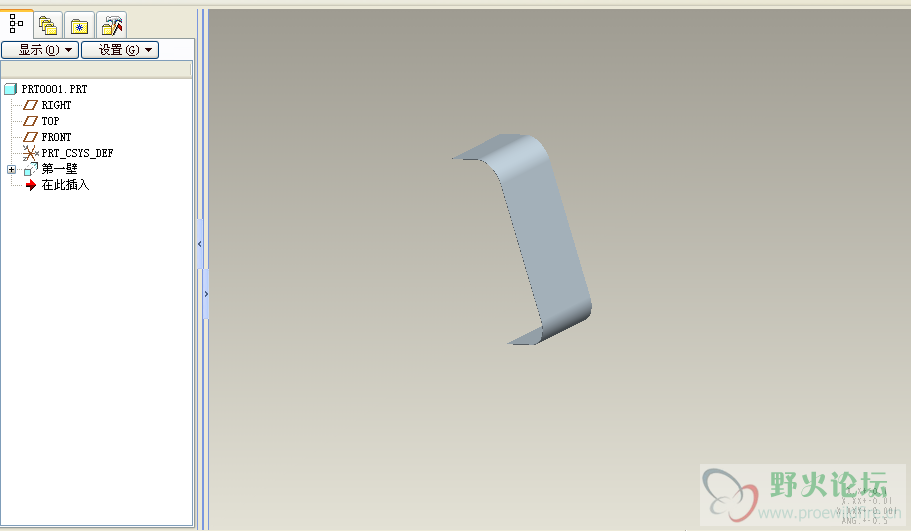Open the Favorites folder tab
This screenshot has height=531, width=911.
80,26
